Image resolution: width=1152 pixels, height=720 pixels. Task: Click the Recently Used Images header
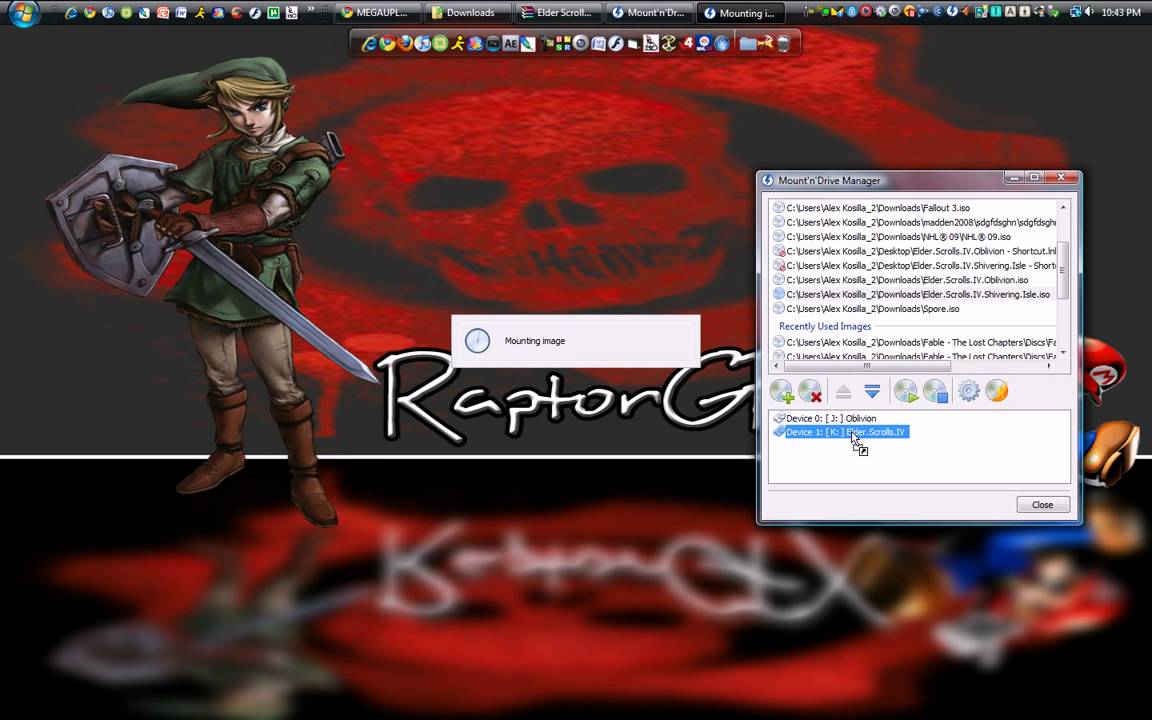tap(825, 326)
